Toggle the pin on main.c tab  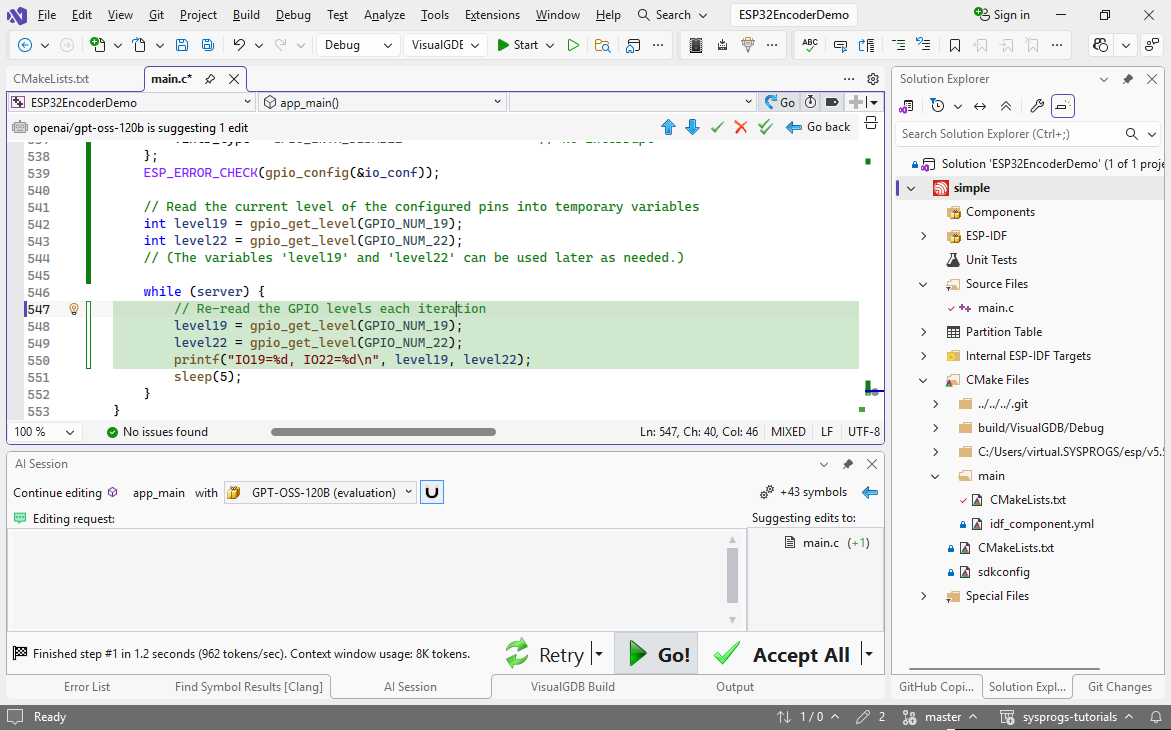pos(210,79)
